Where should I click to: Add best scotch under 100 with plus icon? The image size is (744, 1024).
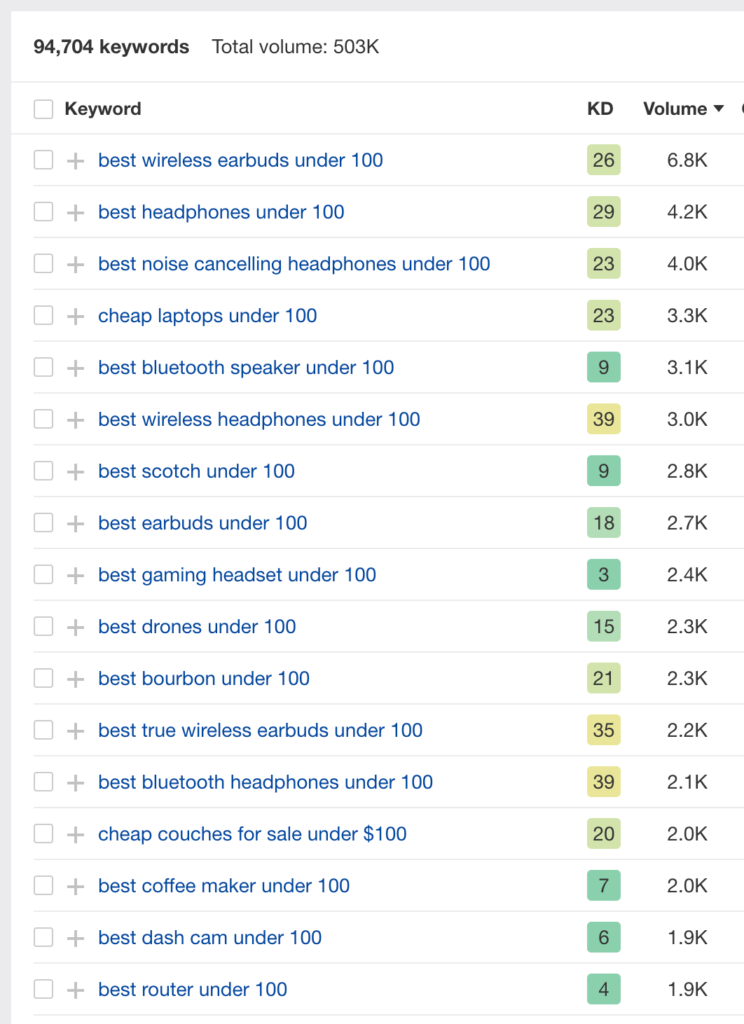point(76,472)
